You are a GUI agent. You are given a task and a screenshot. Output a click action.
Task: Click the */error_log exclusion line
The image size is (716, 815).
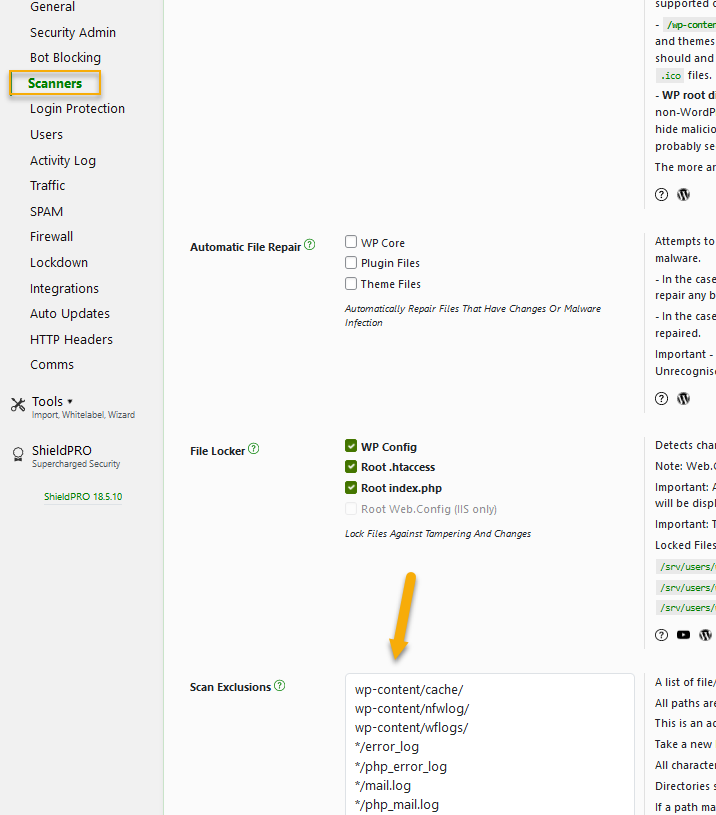[x=387, y=747]
